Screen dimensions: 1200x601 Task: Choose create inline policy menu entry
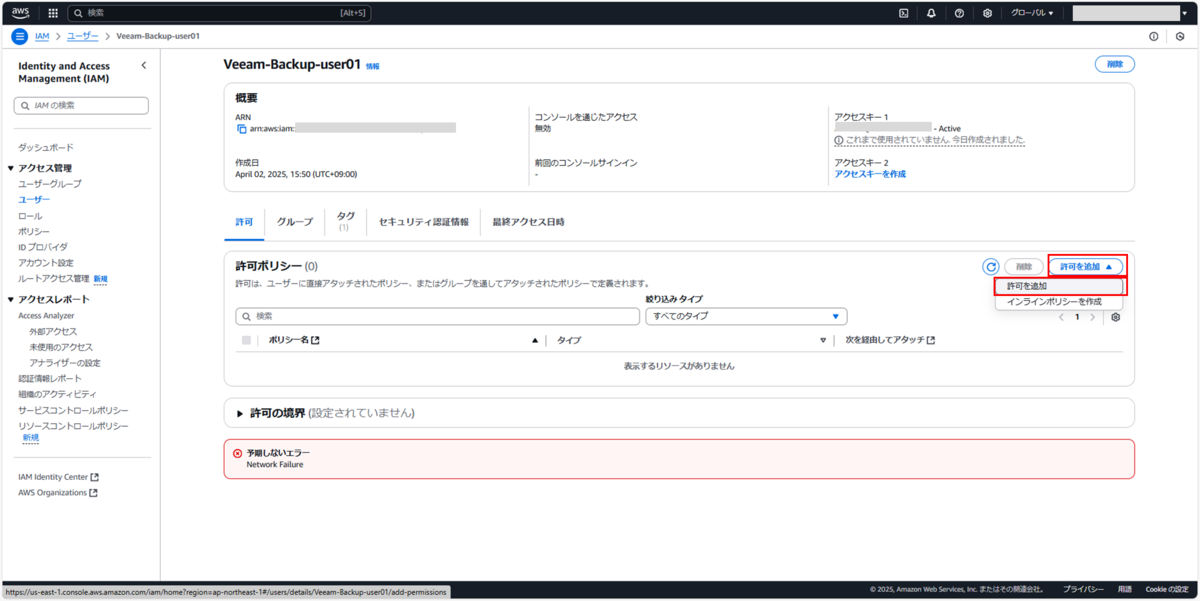pyautogui.click(x=1059, y=301)
